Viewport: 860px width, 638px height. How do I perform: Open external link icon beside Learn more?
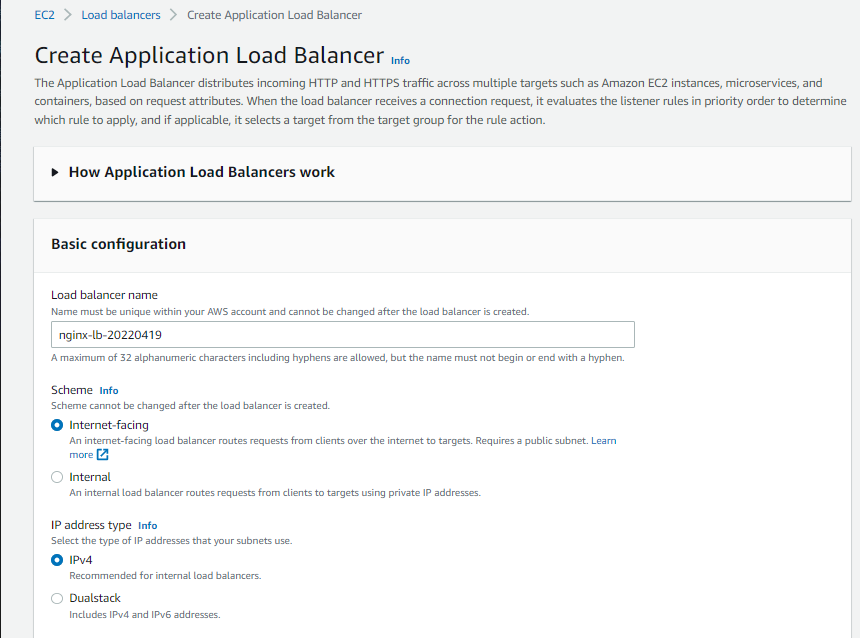point(103,455)
